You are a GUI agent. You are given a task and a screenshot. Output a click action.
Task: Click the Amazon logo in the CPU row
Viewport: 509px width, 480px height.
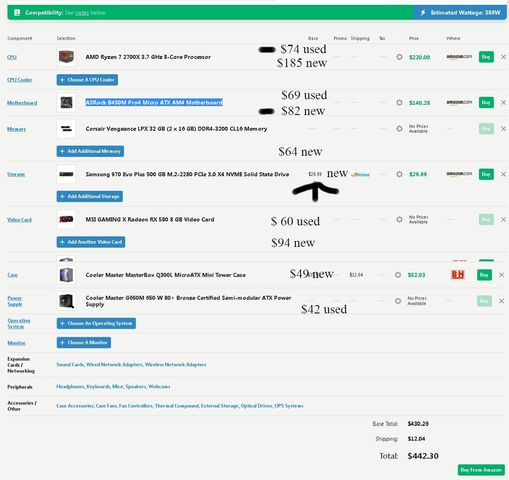pyautogui.click(x=459, y=57)
